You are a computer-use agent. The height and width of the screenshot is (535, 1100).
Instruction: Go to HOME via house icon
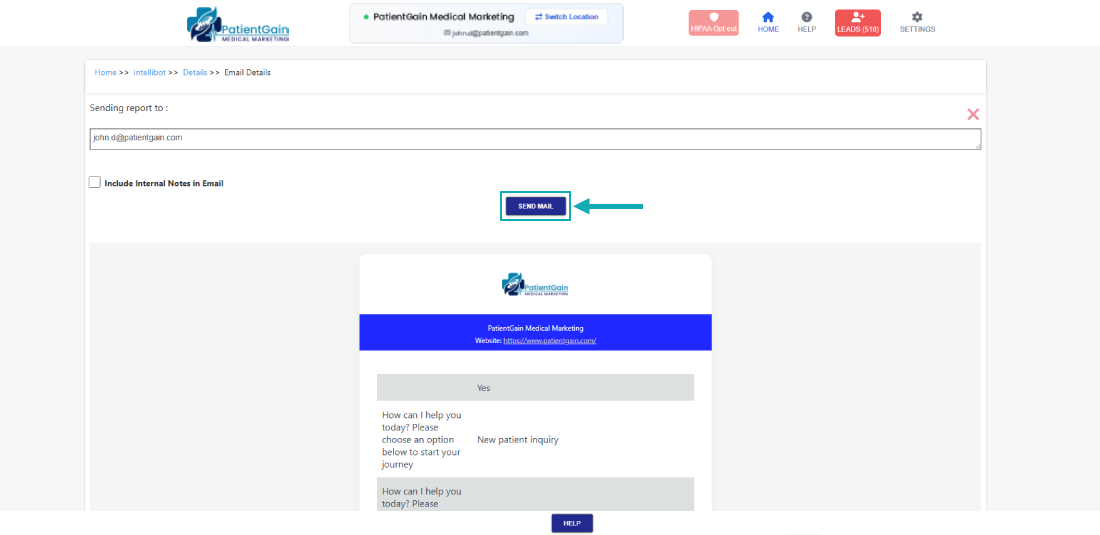coord(768,22)
